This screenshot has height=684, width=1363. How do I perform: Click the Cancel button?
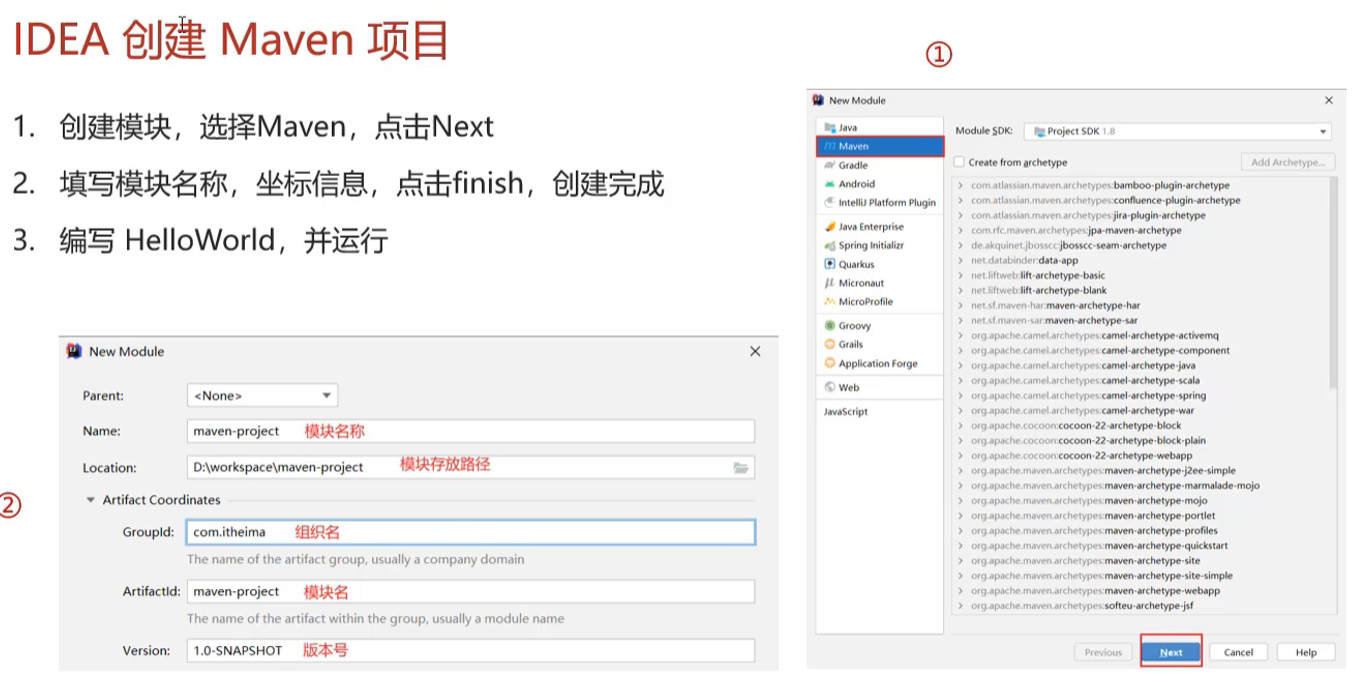1238,652
